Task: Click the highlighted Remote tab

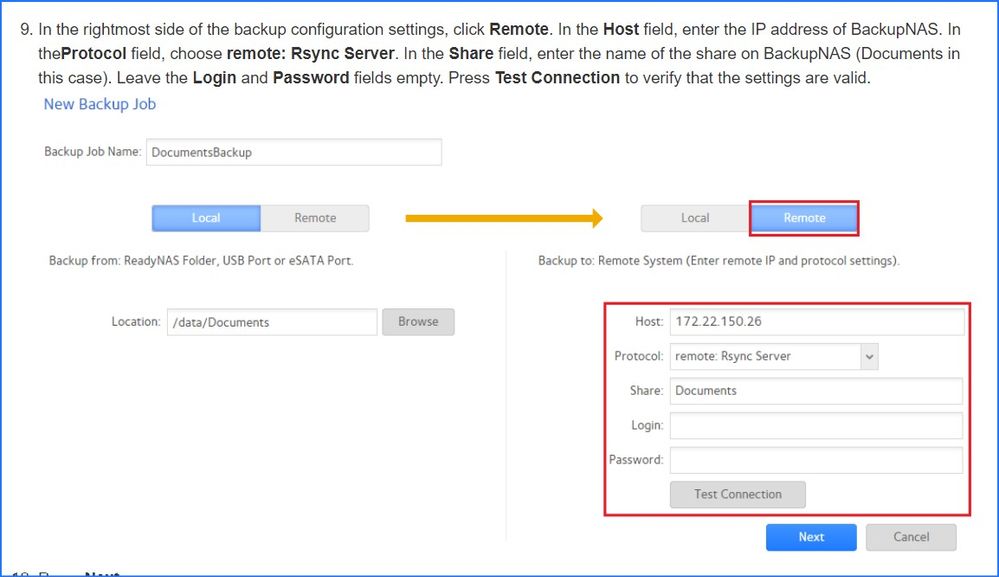Action: click(x=803, y=217)
